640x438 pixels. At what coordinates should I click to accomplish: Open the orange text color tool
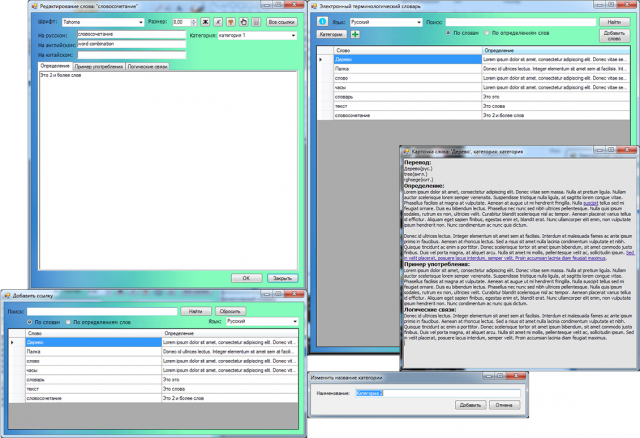[x=231, y=22]
